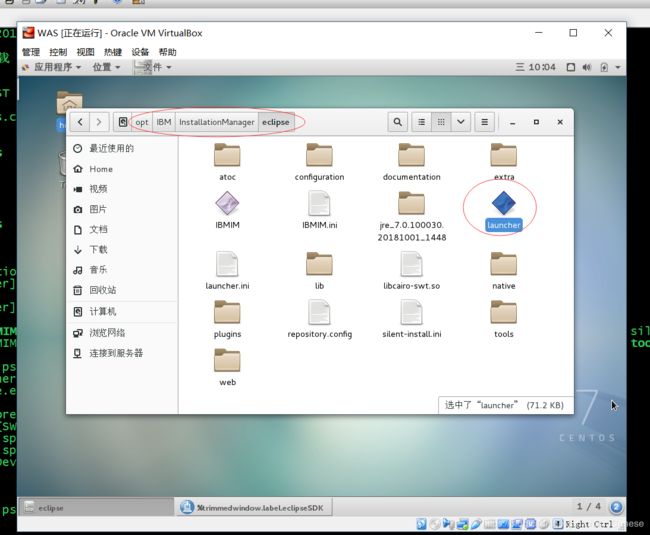Open 文档 sidebar location
Viewport: 650px width, 535px height.
tap(122, 229)
